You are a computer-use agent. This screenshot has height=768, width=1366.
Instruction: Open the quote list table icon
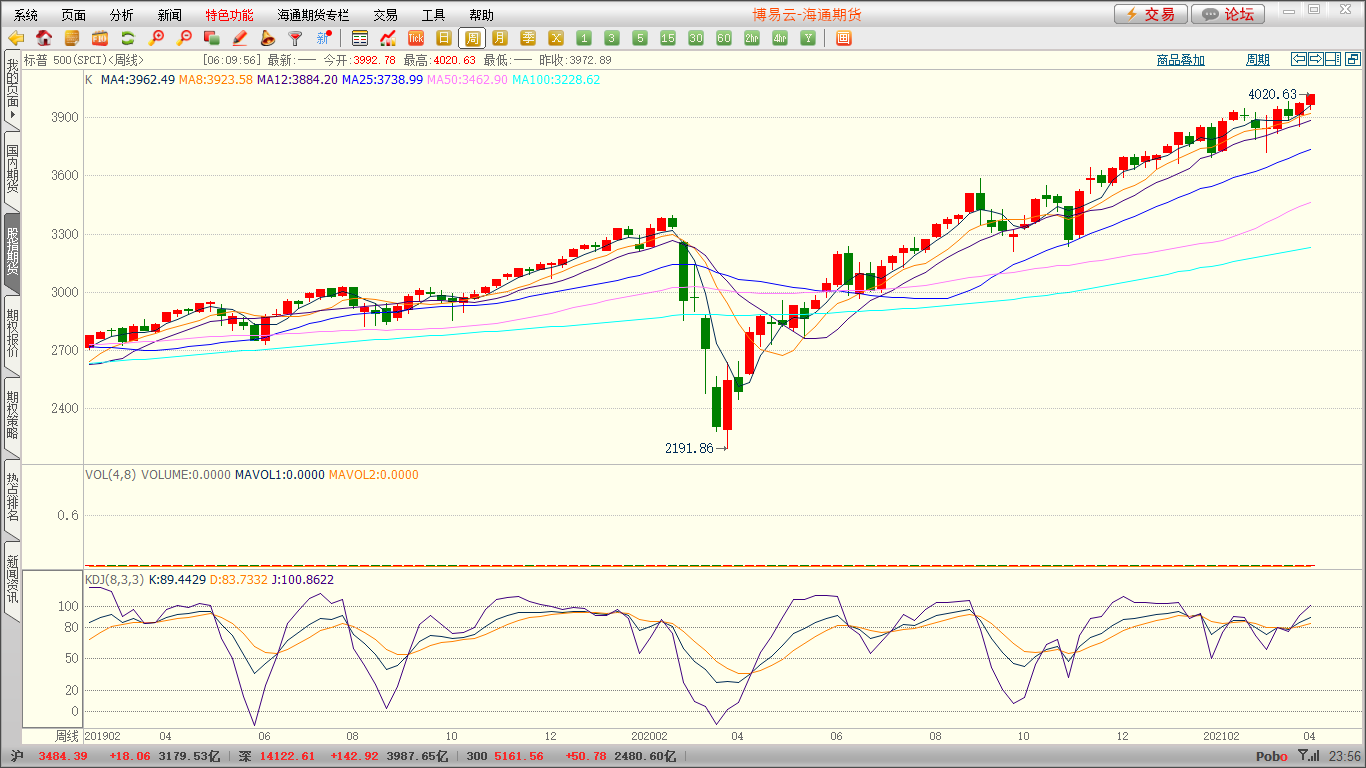pyautogui.click(x=360, y=38)
